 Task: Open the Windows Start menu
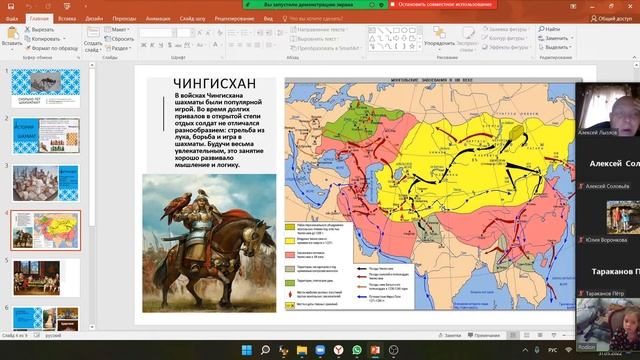point(247,350)
